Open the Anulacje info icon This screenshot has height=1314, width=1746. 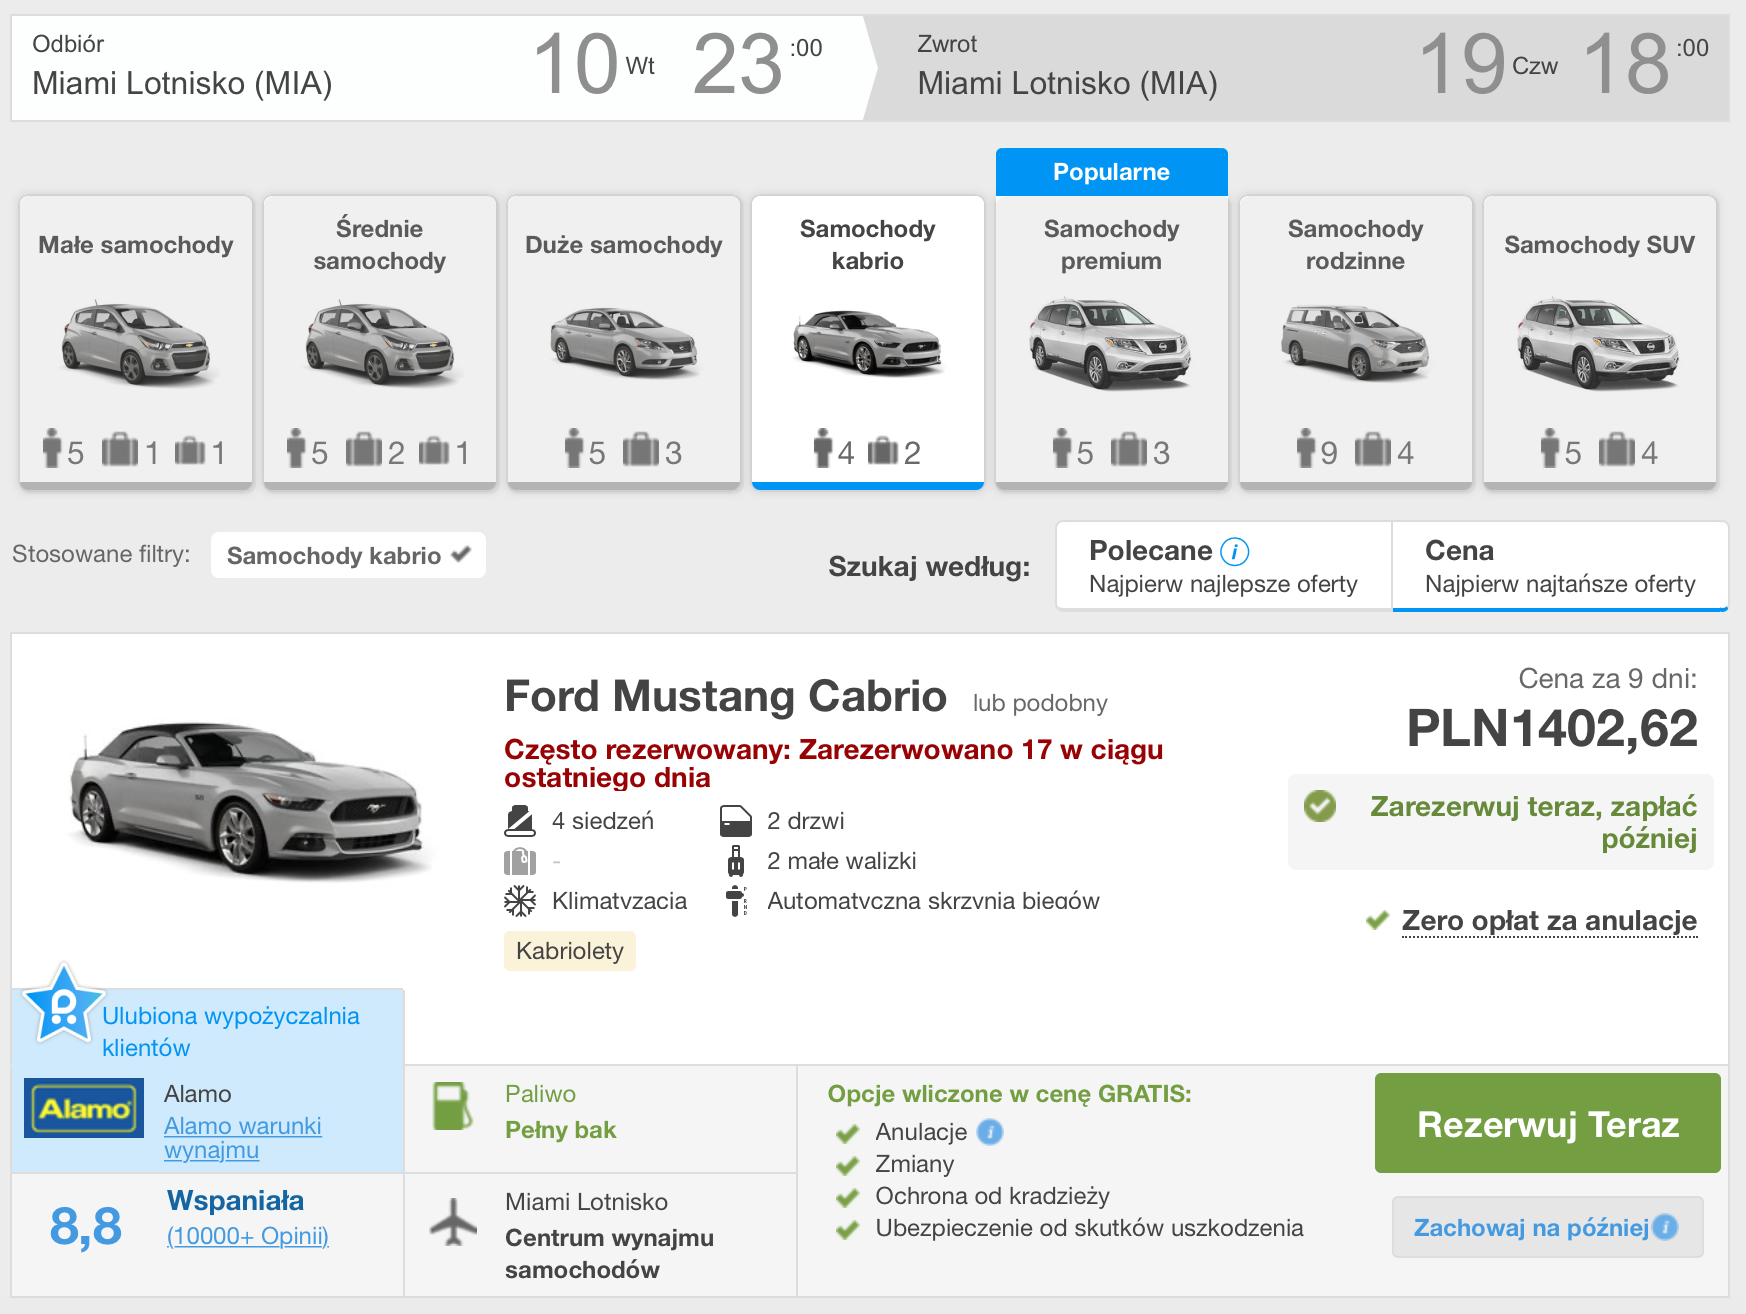(990, 1132)
